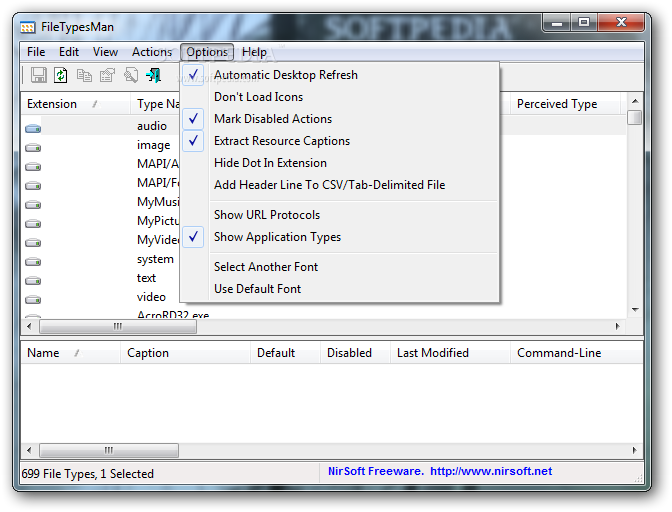The image size is (672, 512).
Task: Enable Don't Load Icons option
Action: pos(340,97)
